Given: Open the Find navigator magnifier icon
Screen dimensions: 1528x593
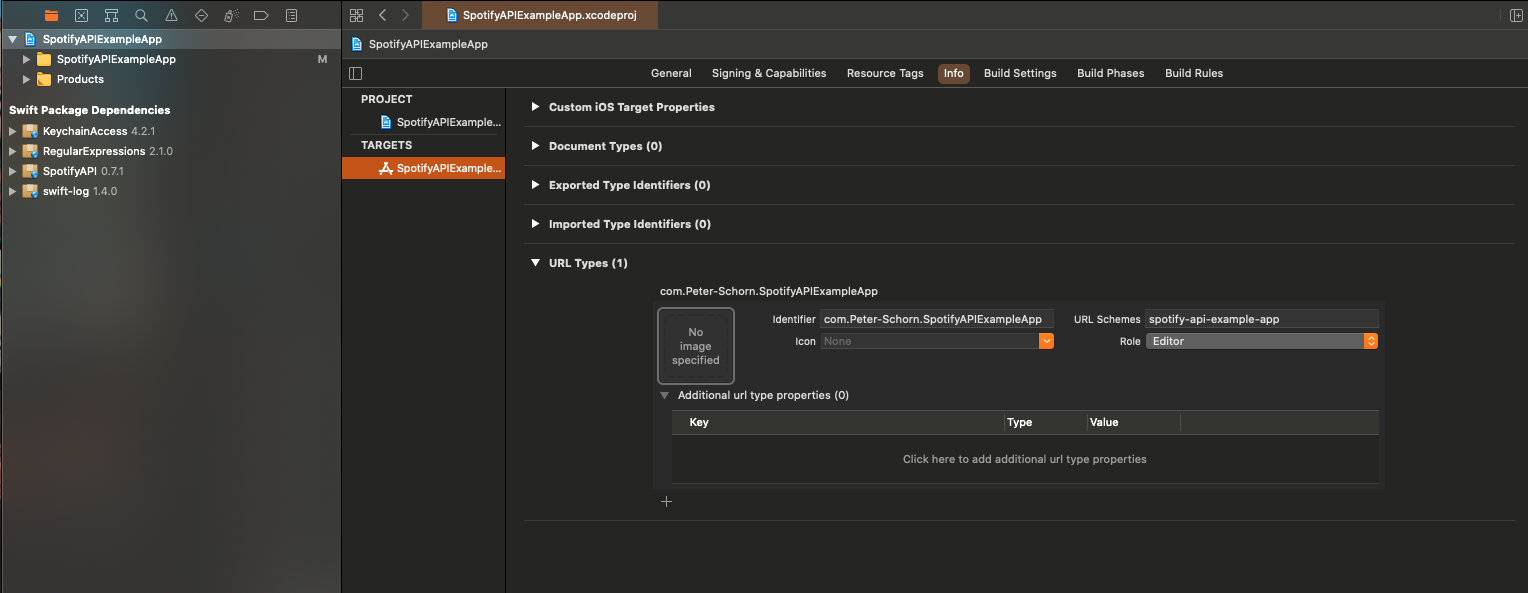Looking at the screenshot, I should click(x=141, y=15).
